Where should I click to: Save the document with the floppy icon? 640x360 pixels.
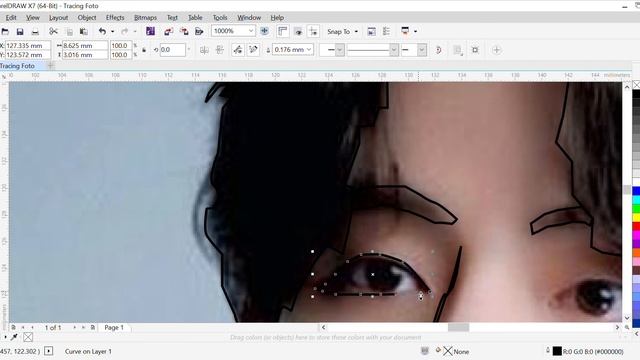pos(20,31)
